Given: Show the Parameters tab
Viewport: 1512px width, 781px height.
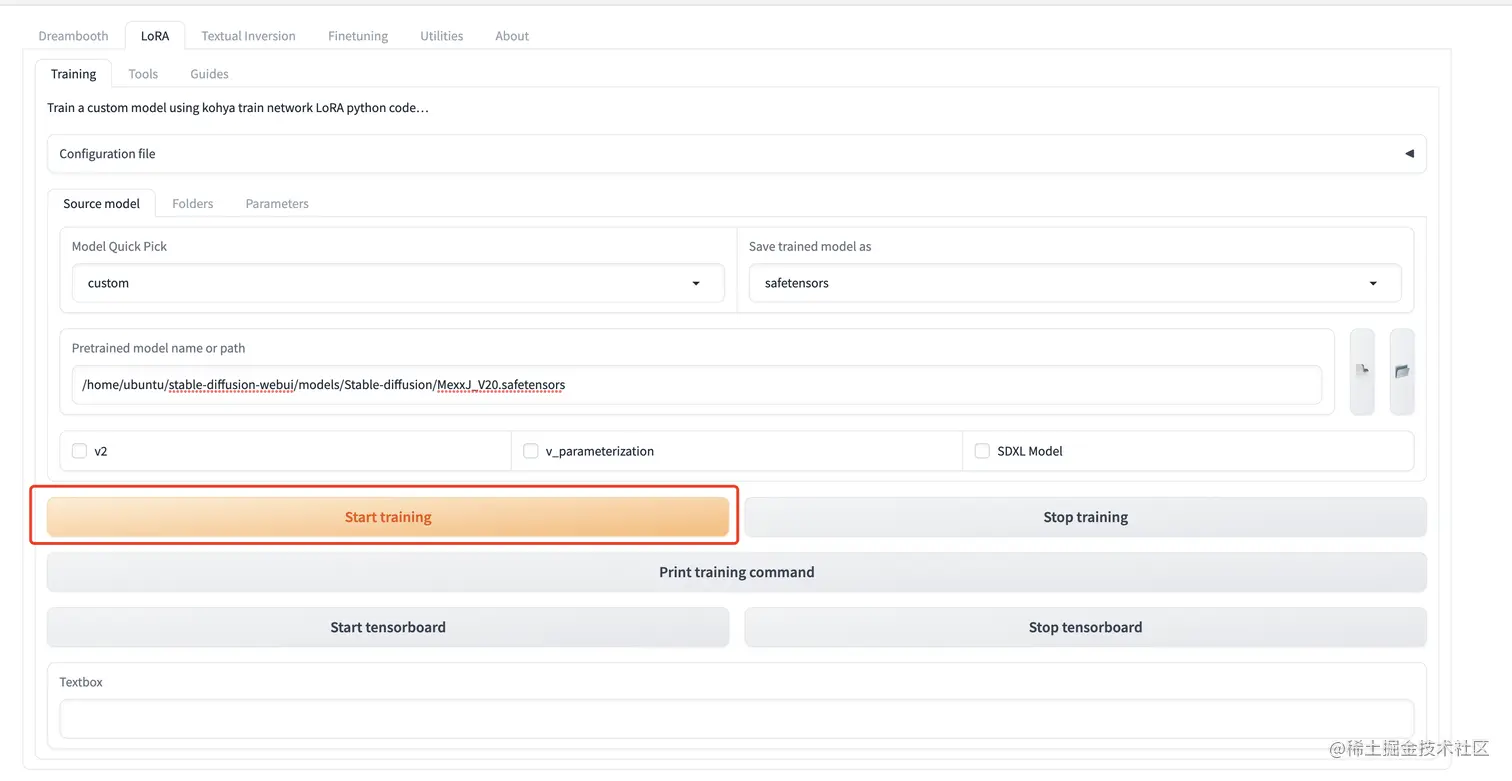Looking at the screenshot, I should (x=277, y=204).
